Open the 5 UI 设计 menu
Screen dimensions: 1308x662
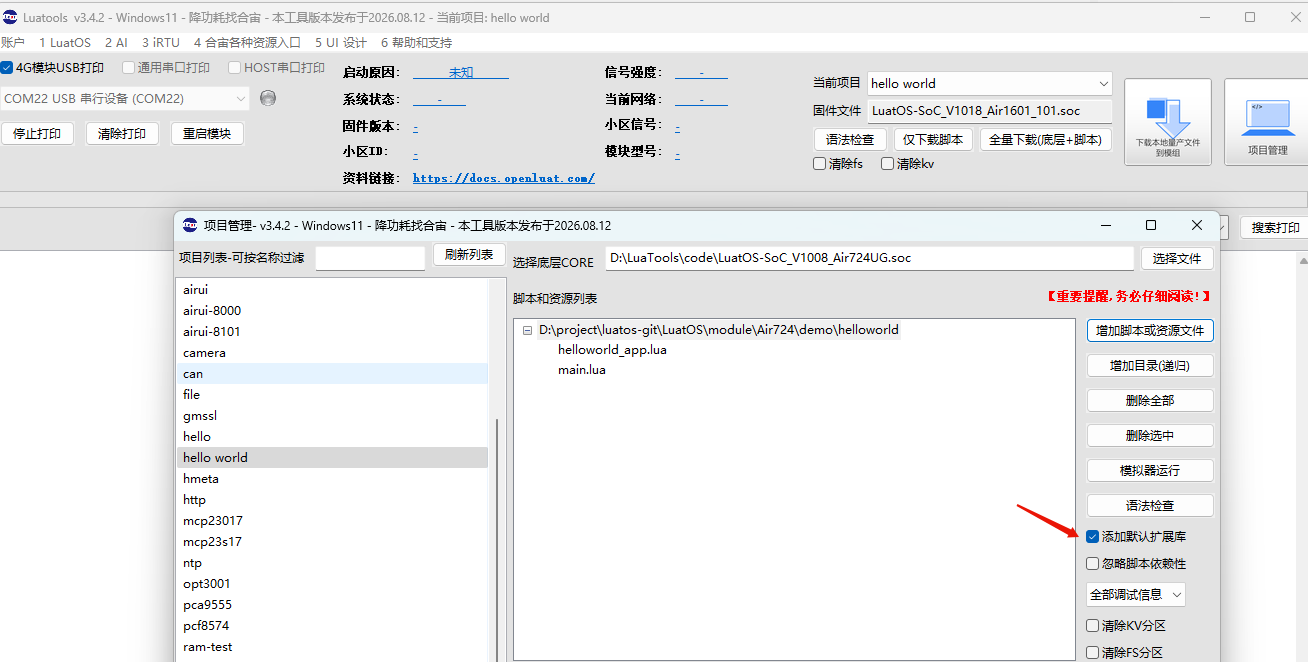pyautogui.click(x=341, y=43)
